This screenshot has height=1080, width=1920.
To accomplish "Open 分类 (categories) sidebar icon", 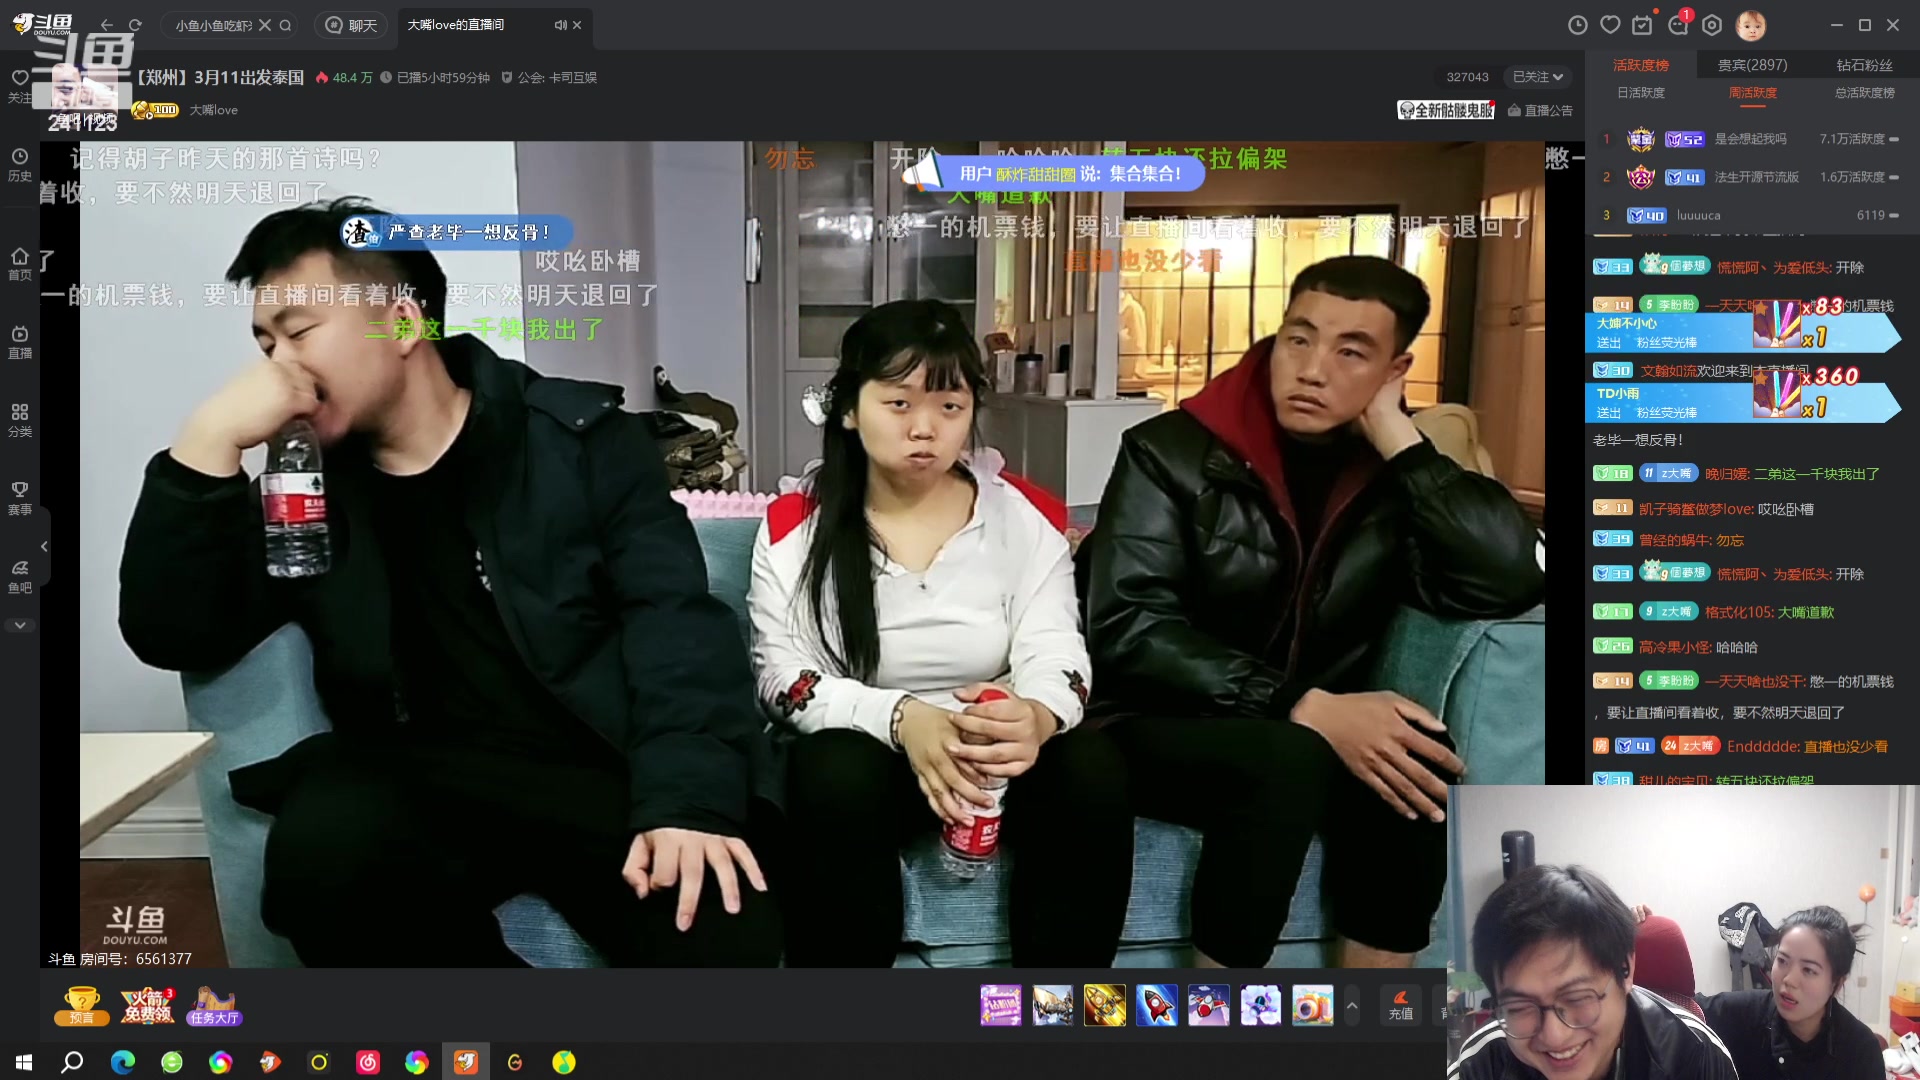I will click(x=19, y=420).
